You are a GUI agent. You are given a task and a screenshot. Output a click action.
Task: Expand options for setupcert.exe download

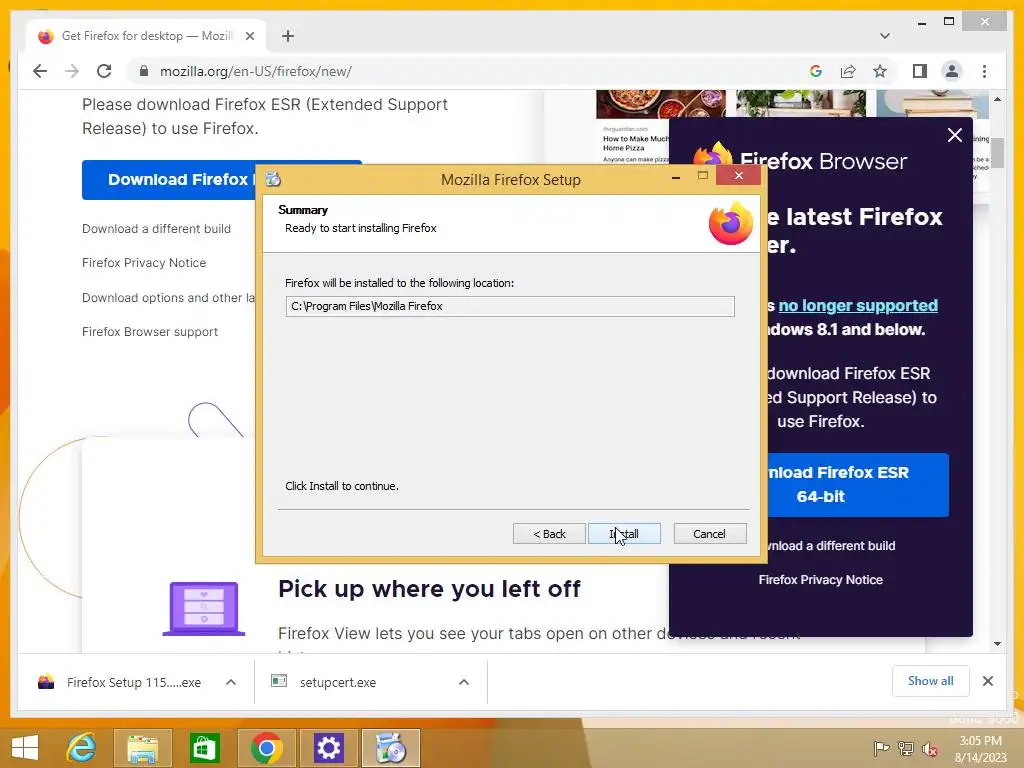coord(464,682)
